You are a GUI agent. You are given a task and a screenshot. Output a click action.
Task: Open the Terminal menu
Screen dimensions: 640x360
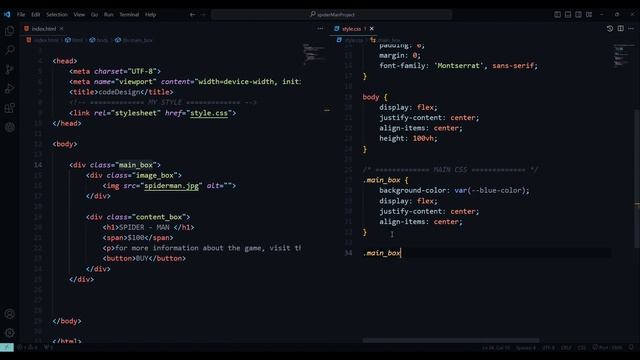pos(129,15)
